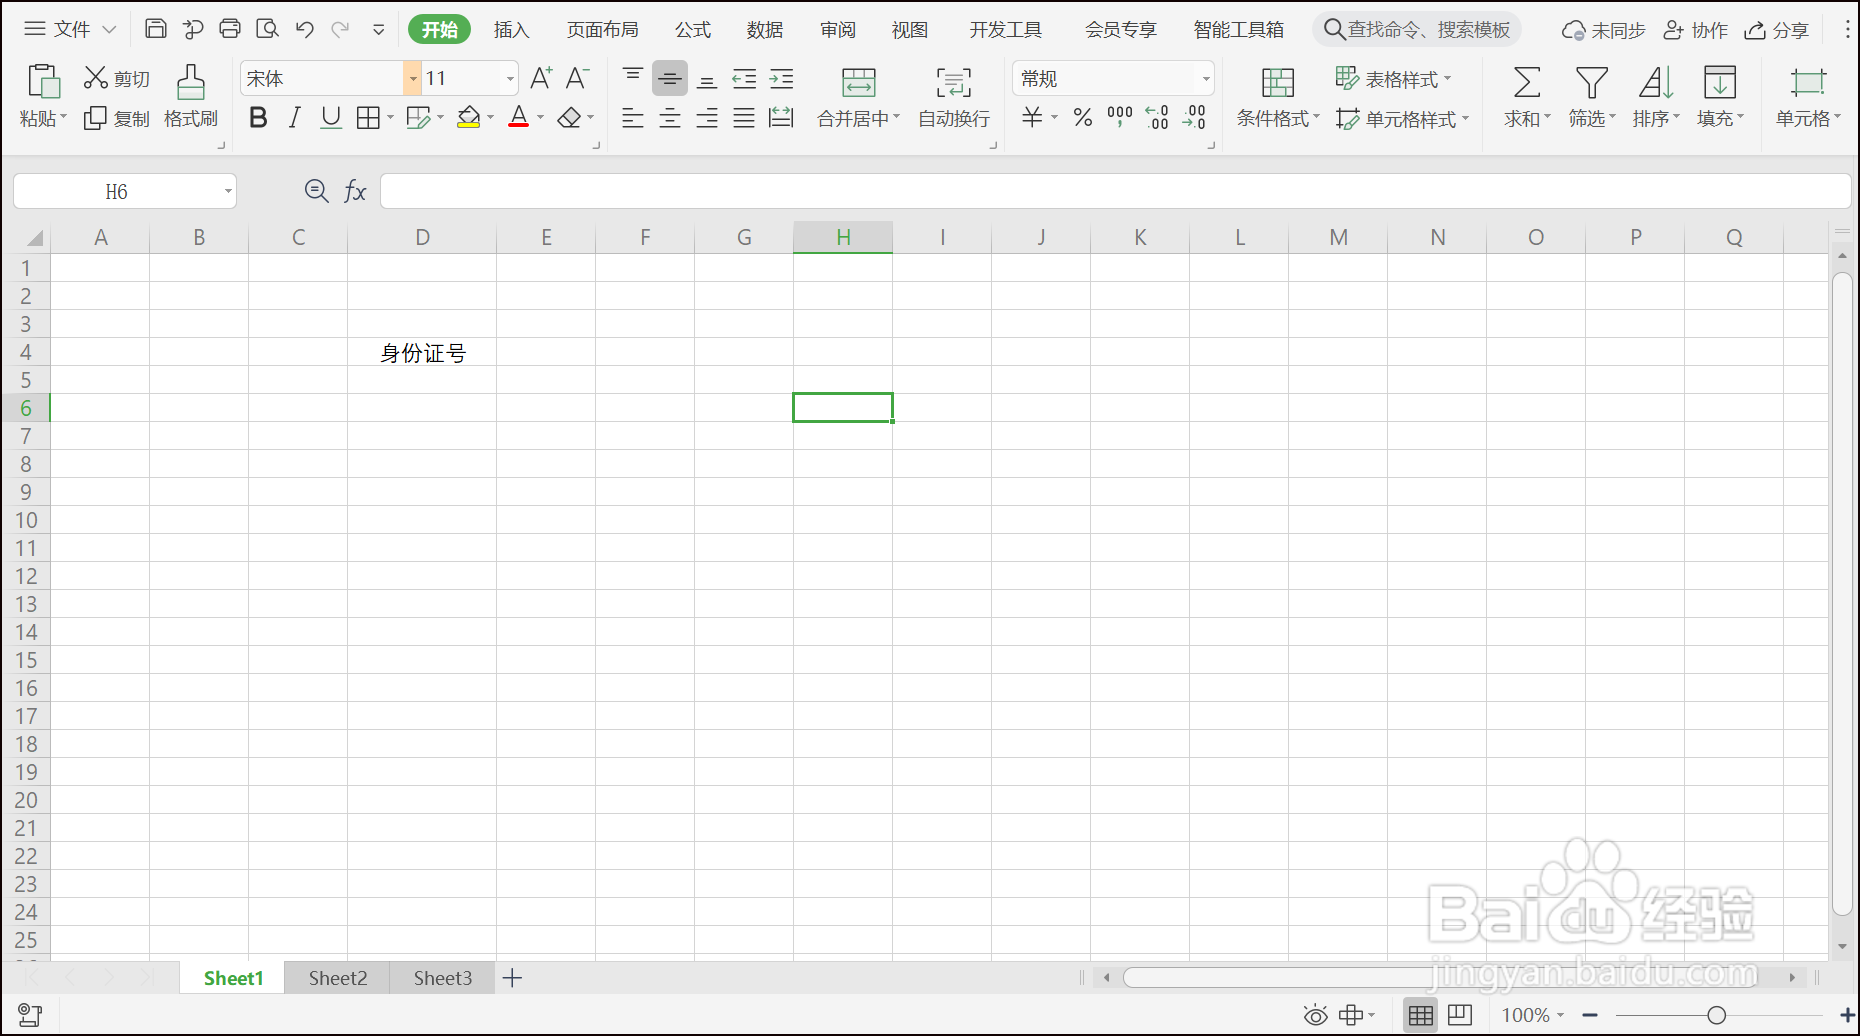1860x1036 pixels.
Task: Click decrease decimal places icon
Action: pyautogui.click(x=1194, y=118)
